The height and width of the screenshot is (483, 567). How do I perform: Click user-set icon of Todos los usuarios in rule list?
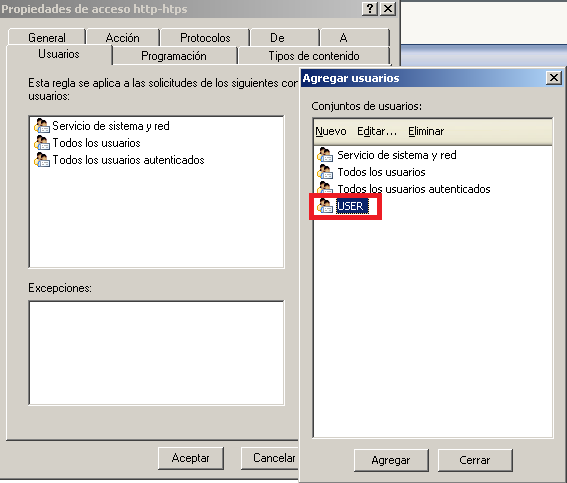point(42,143)
